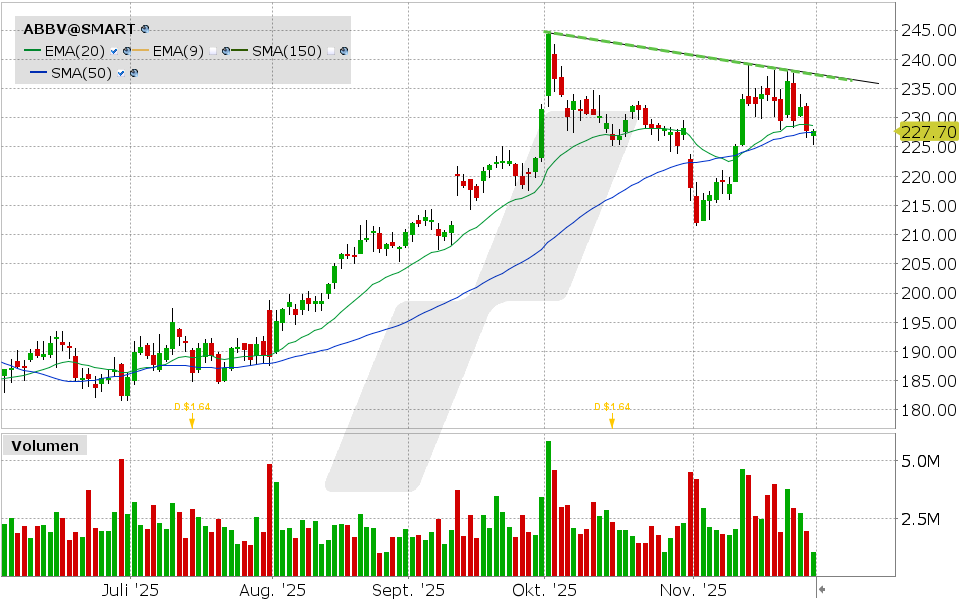Open the SMA(50) indicator settings icon

(x=134, y=71)
